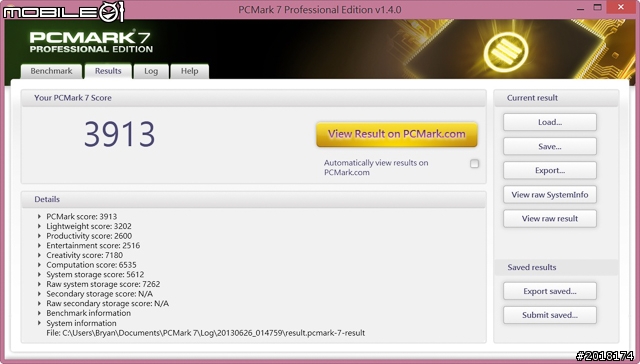Viewport: 640px width, 364px height.
Task: Click Export saved... button
Action: pyautogui.click(x=550, y=291)
